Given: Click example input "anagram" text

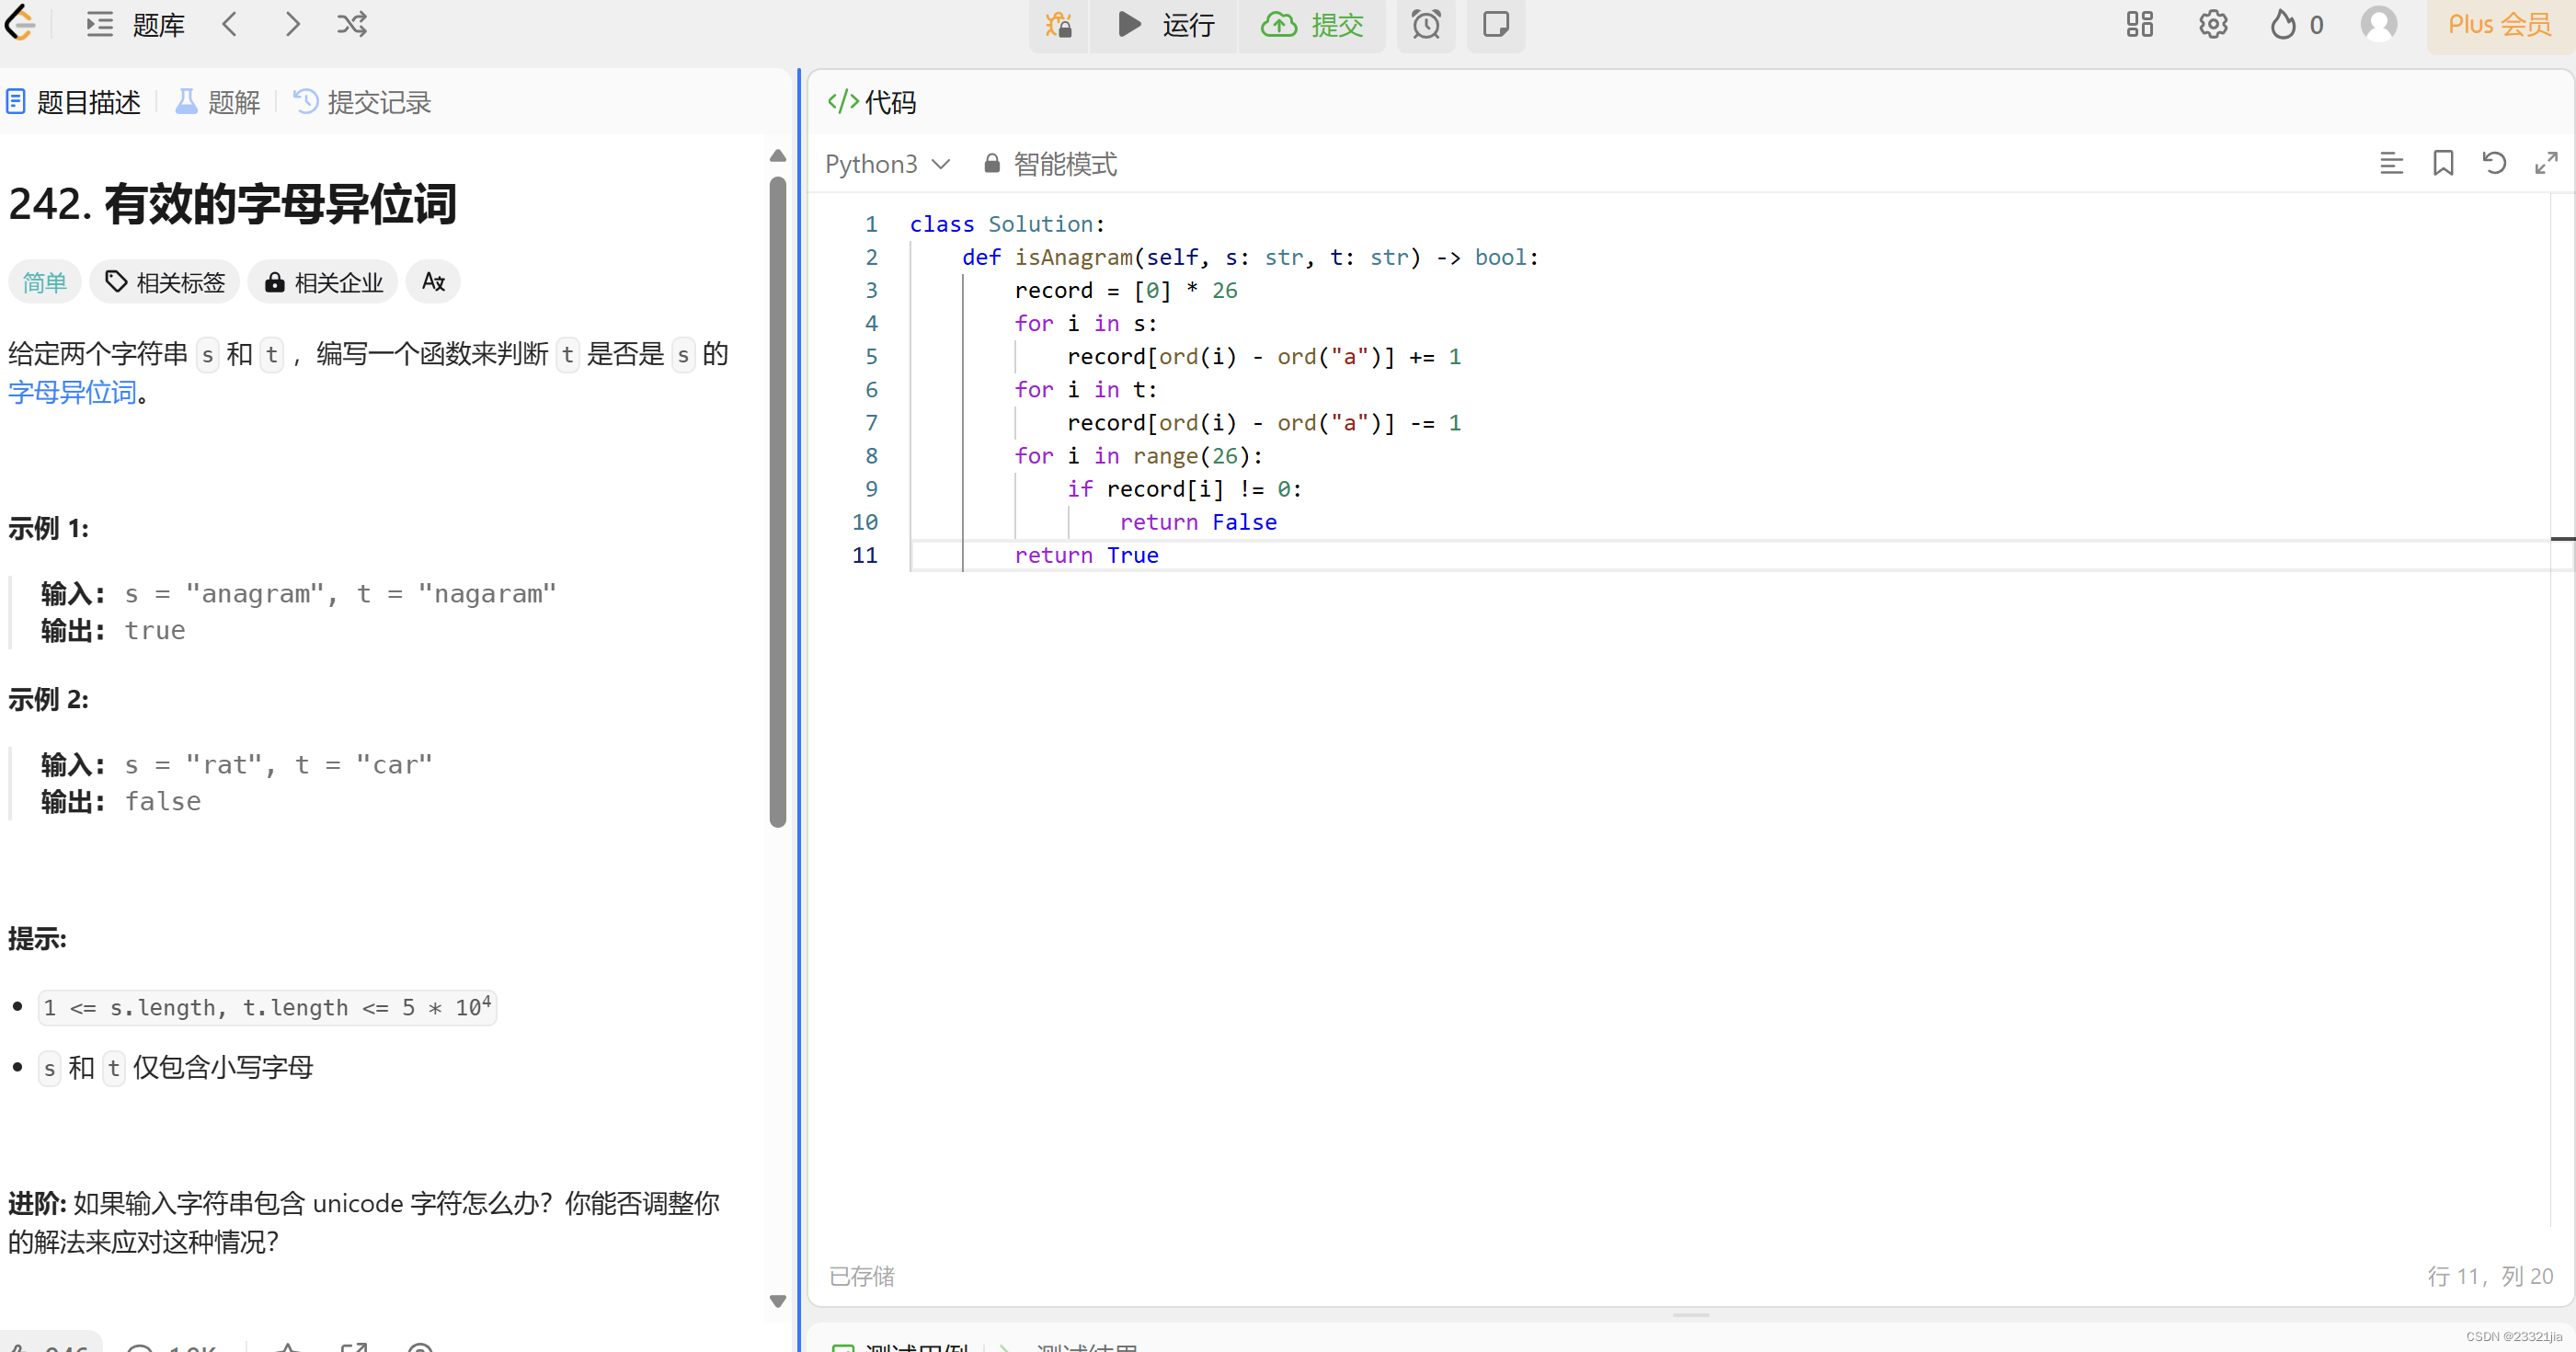Looking at the screenshot, I should click(x=255, y=594).
